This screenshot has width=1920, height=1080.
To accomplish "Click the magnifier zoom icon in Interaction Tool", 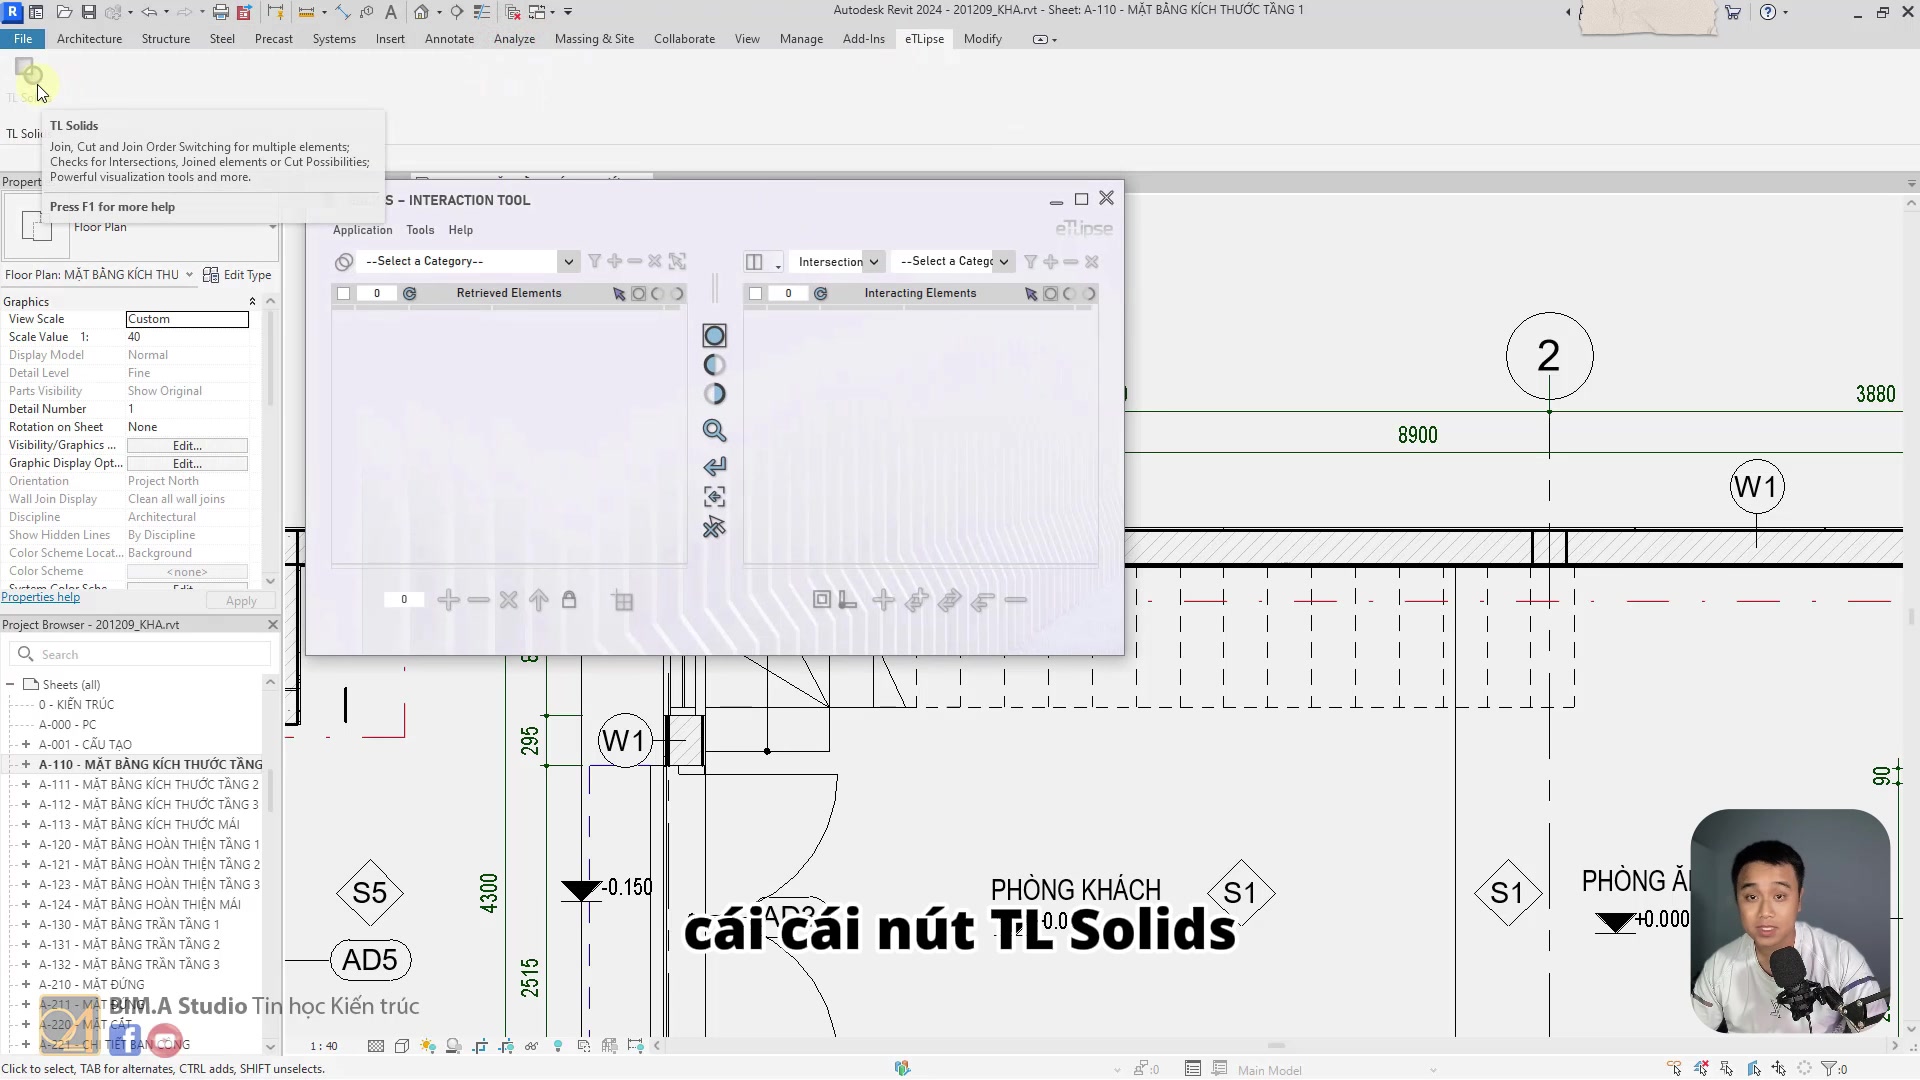I will 714,431.
